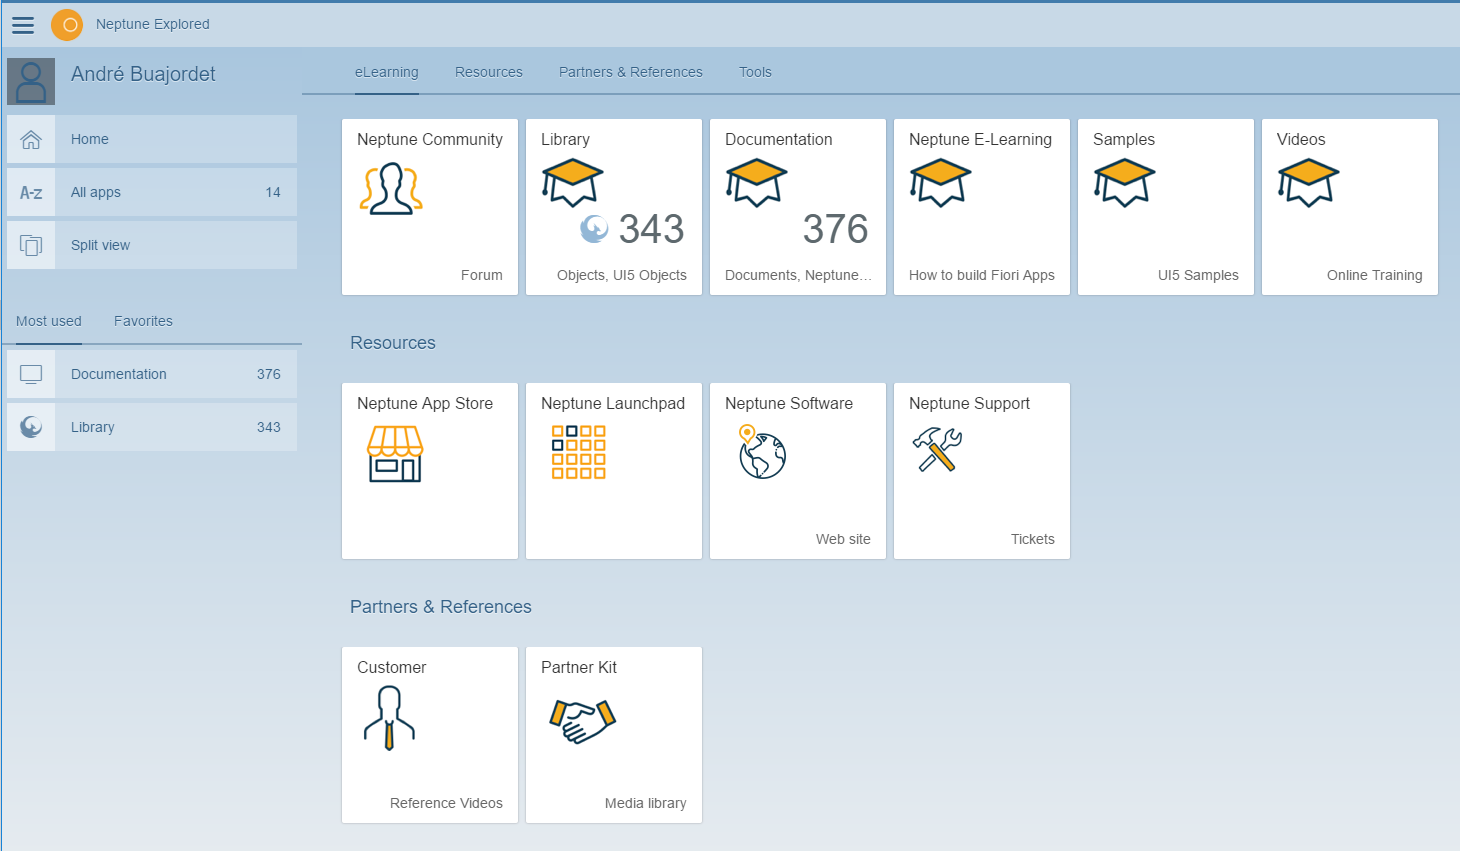The width and height of the screenshot is (1460, 851).
Task: Click the How to build Fiori Apps text
Action: [982, 275]
